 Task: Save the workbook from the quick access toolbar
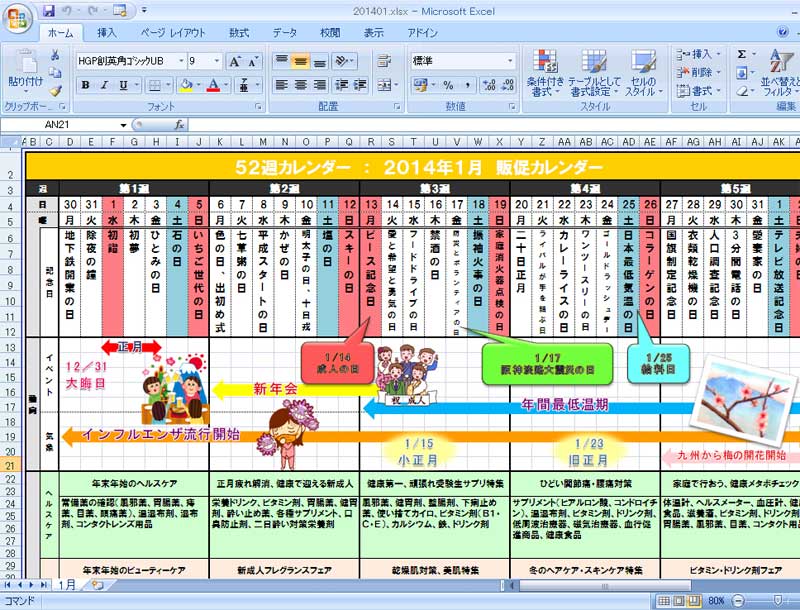tap(49, 10)
